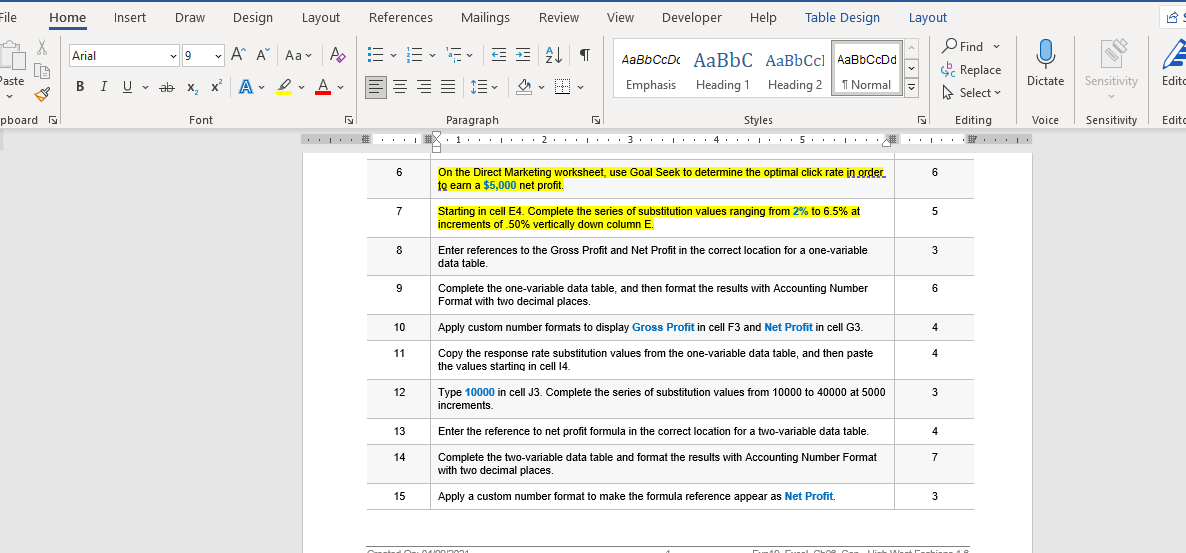This screenshot has width=1186, height=553.
Task: Select the Normal style
Action: [866, 69]
